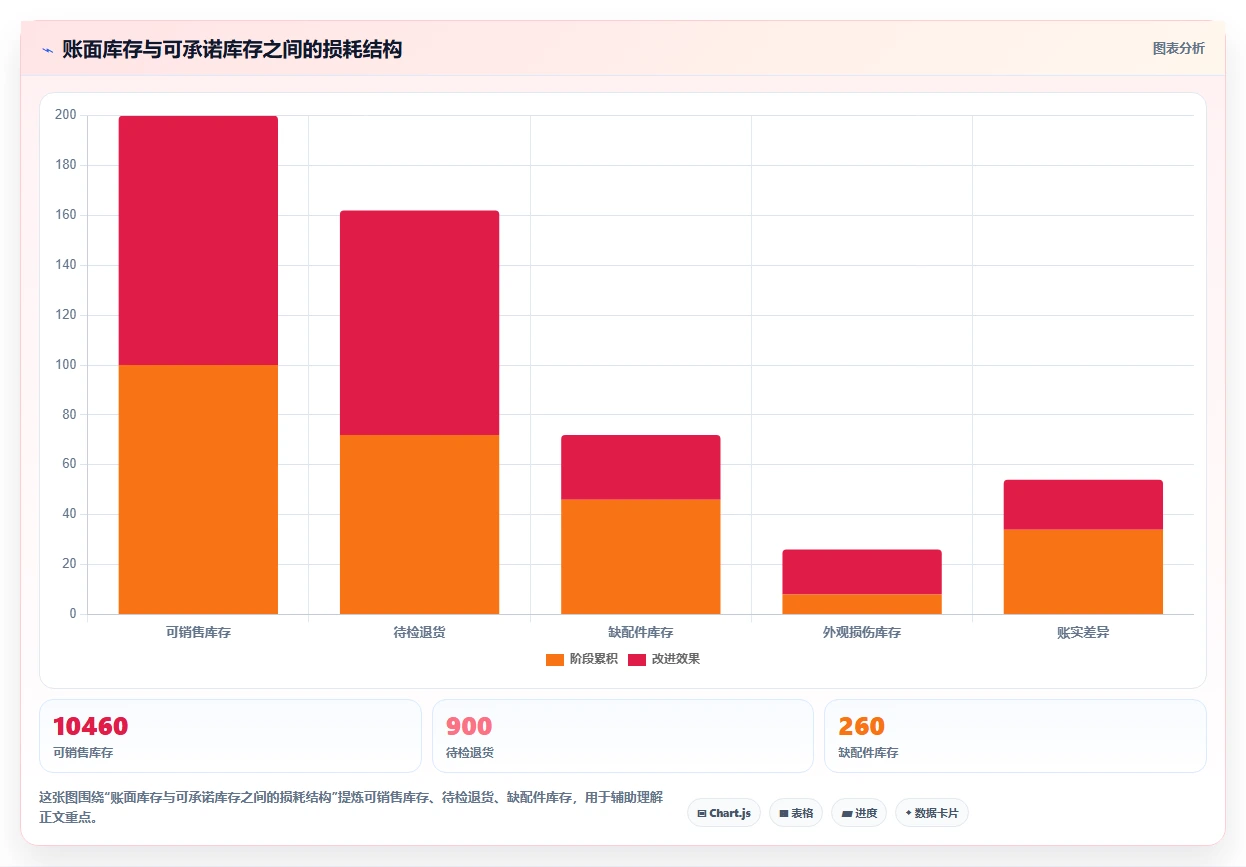1246x867 pixels.
Task: Click the lightning icon beside the chart title
Action: [47, 50]
